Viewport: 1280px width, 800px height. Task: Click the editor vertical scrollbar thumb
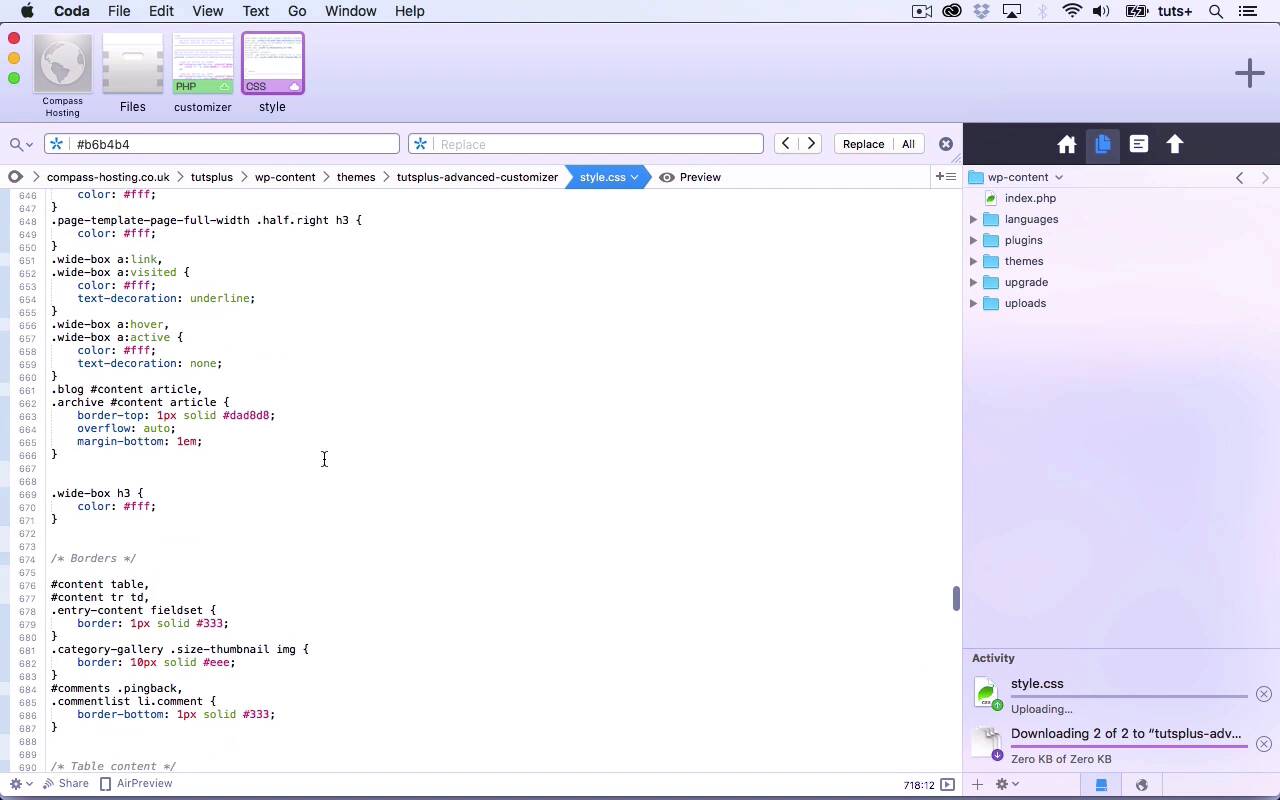coord(956,598)
